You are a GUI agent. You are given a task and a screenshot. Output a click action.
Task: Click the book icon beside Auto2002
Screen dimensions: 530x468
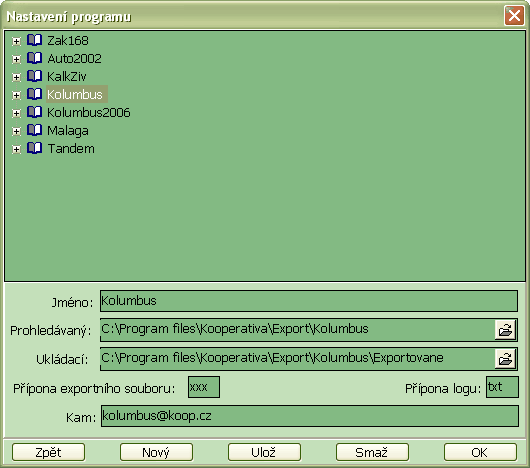pos(34,58)
